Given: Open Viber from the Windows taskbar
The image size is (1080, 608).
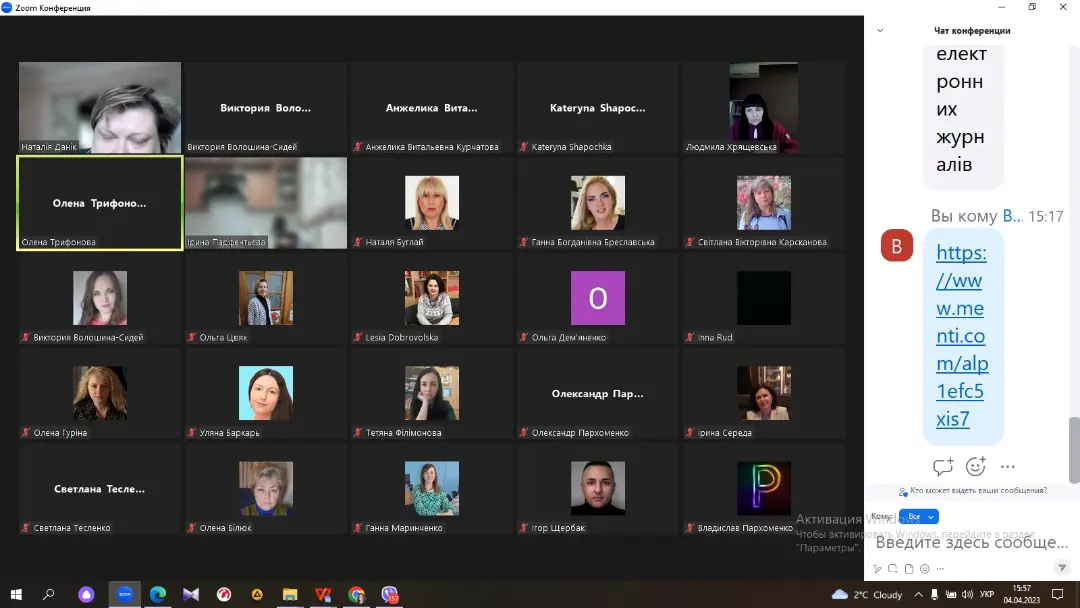Looking at the screenshot, I should click(x=389, y=595).
